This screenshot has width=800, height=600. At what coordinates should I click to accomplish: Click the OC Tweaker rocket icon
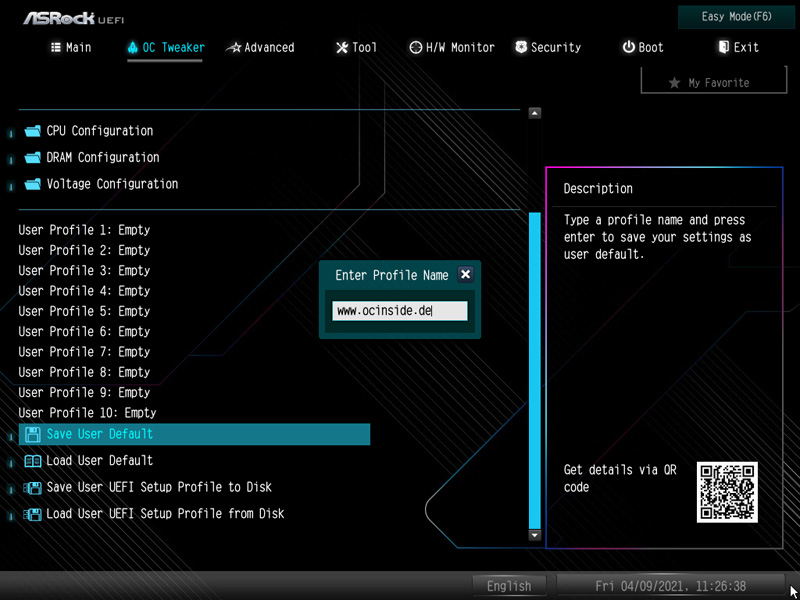click(133, 48)
